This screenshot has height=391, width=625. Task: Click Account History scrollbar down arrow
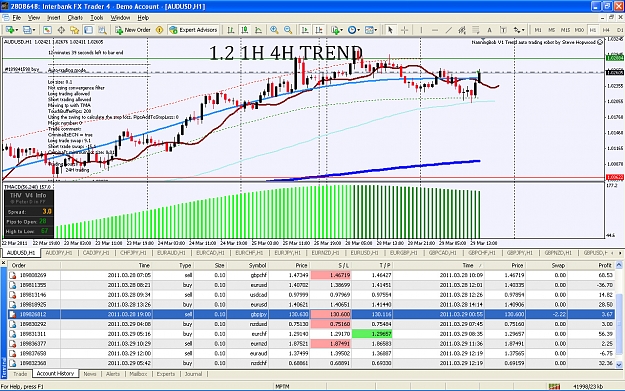click(619, 364)
